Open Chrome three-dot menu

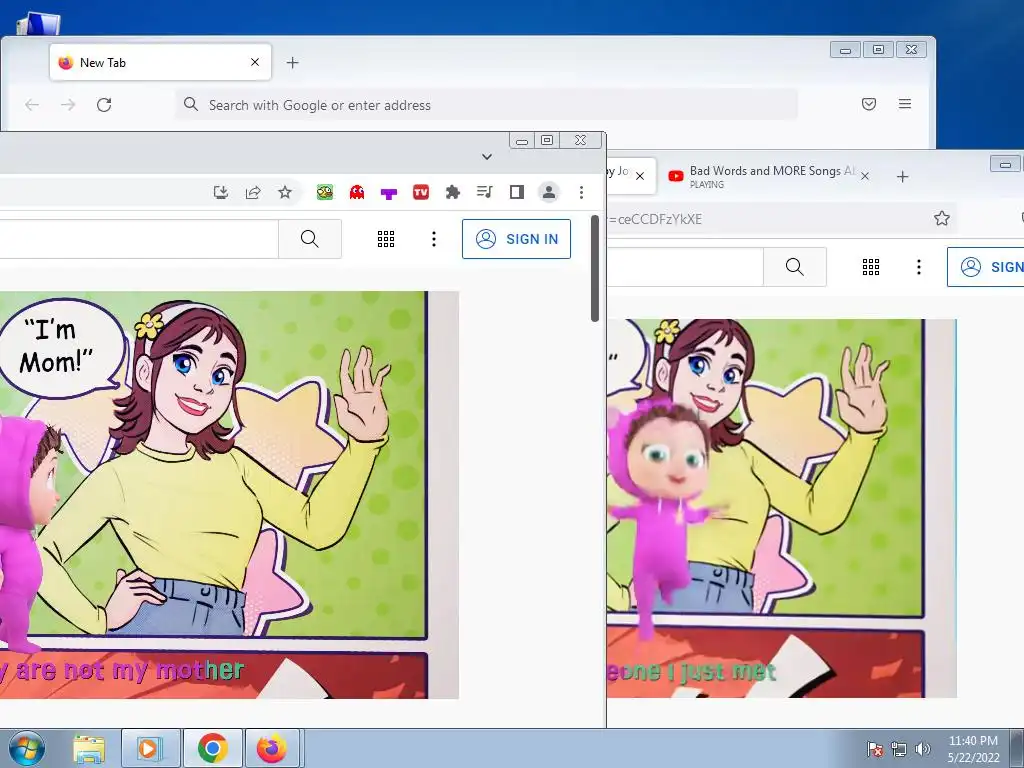[x=581, y=192]
